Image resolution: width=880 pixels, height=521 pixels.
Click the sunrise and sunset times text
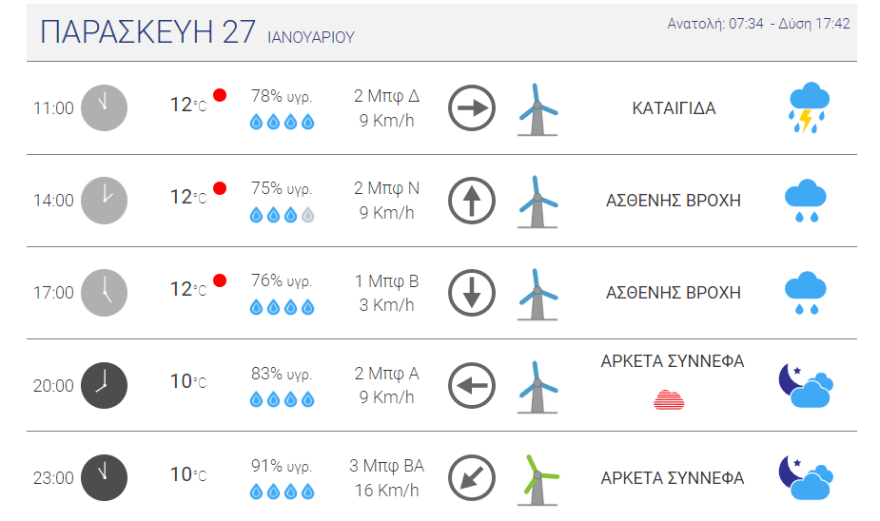(758, 23)
